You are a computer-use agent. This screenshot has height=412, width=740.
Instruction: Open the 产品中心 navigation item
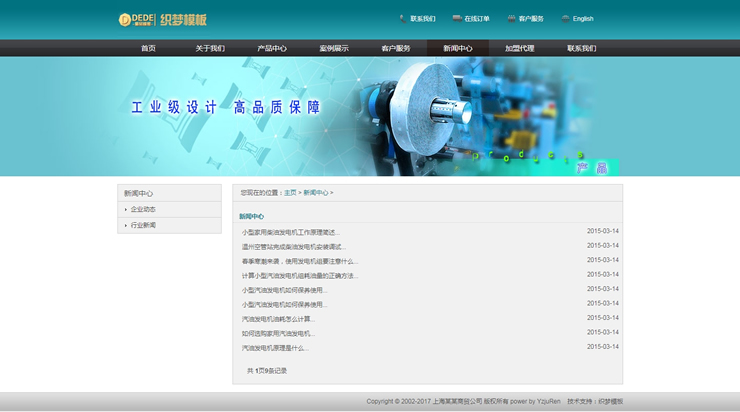[272, 48]
